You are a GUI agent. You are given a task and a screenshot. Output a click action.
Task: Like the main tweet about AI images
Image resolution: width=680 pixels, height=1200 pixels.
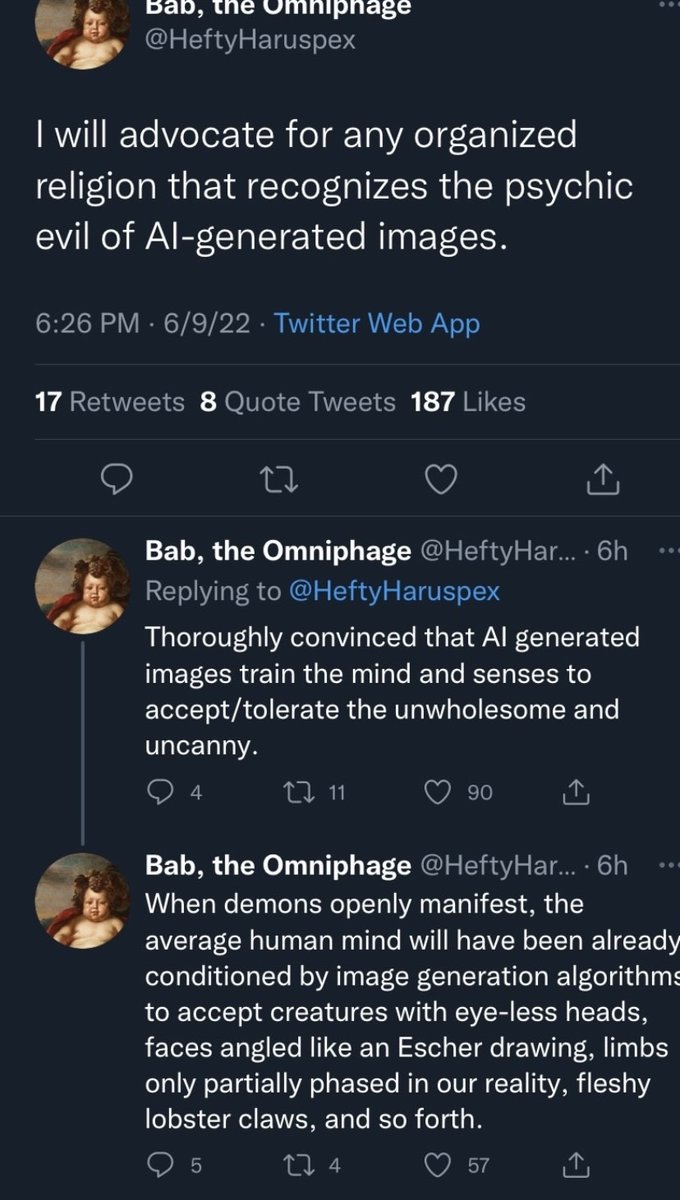tap(441, 481)
